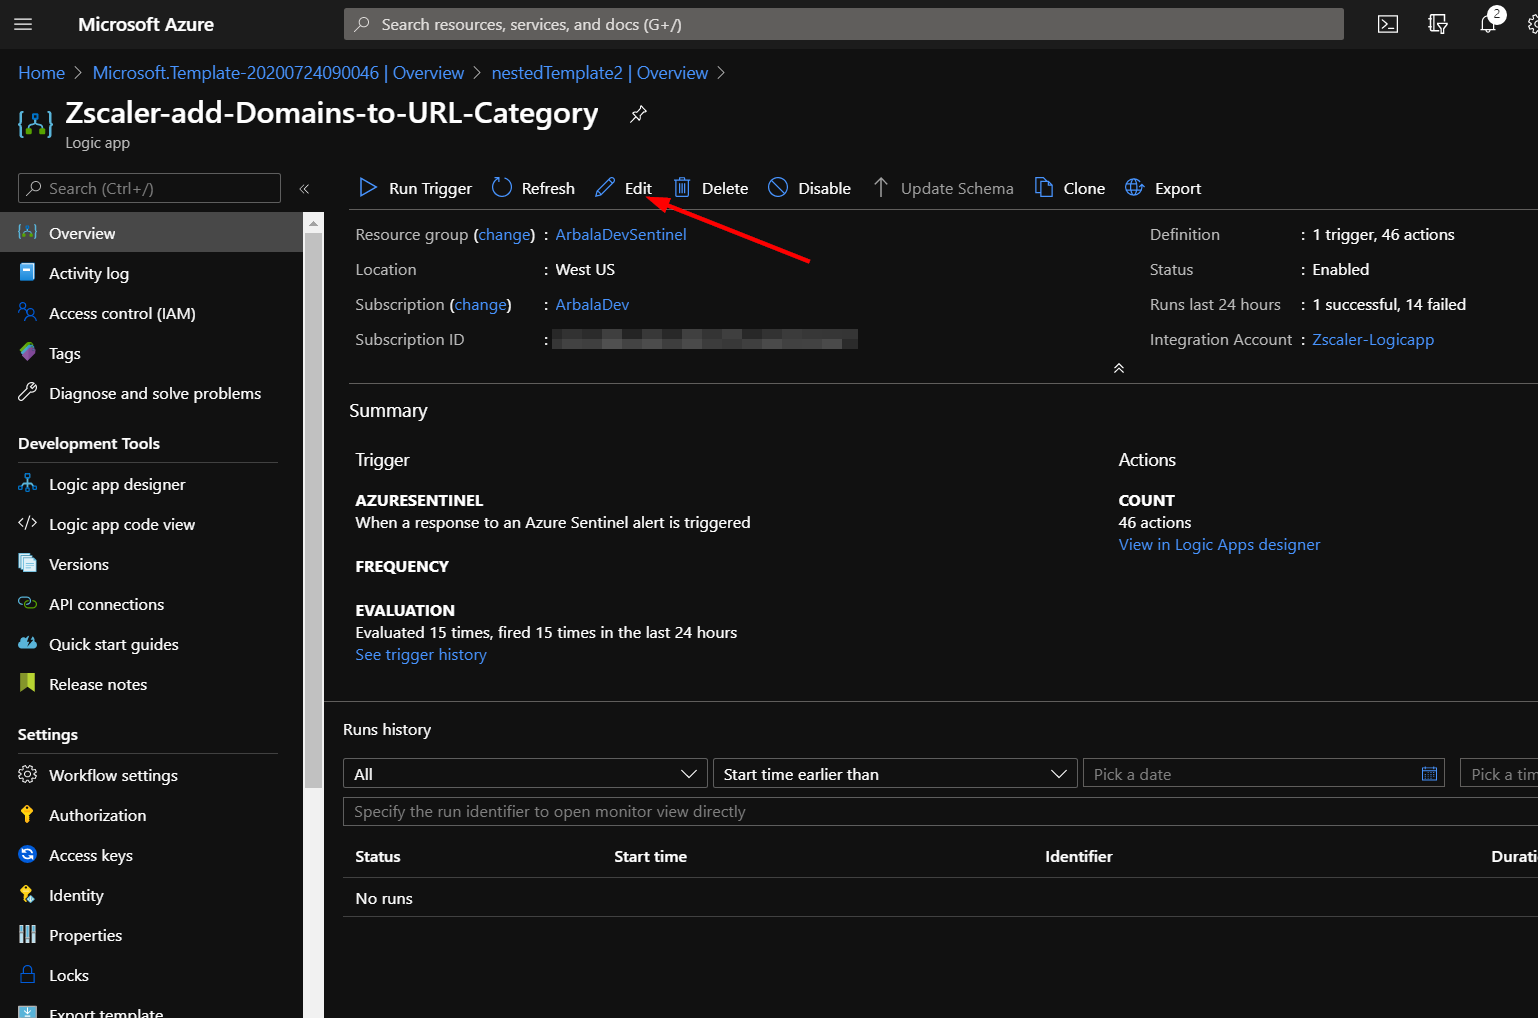
Task: Click the Export globe icon
Action: 1134,187
